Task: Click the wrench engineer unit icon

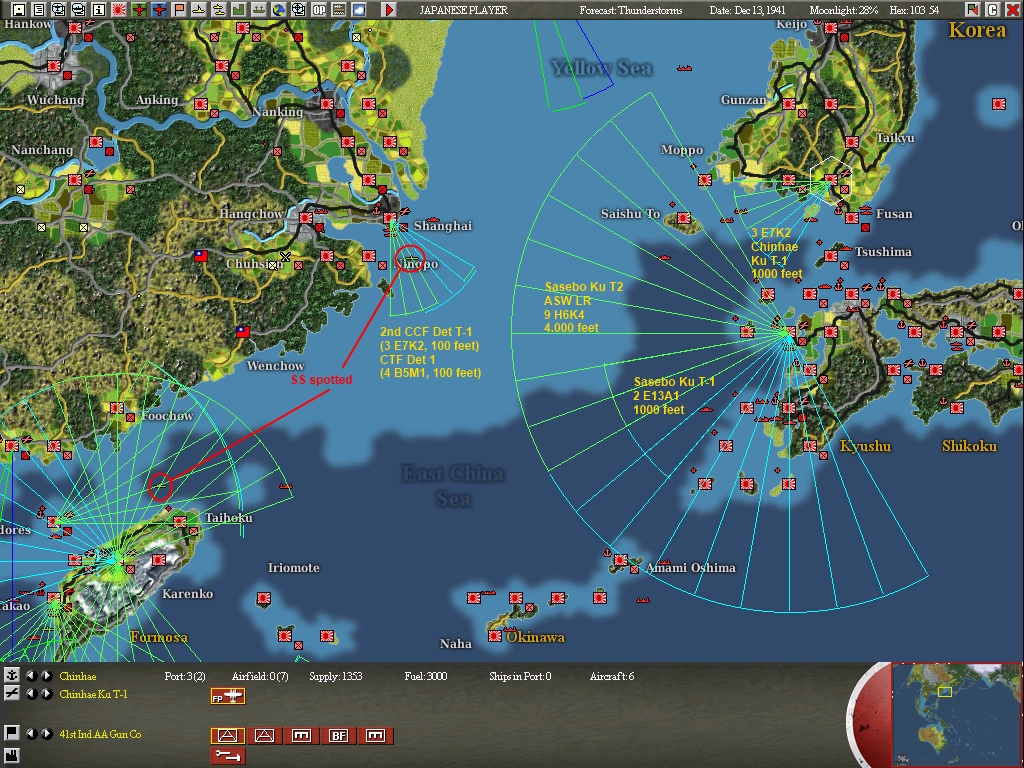Action: 228,756
